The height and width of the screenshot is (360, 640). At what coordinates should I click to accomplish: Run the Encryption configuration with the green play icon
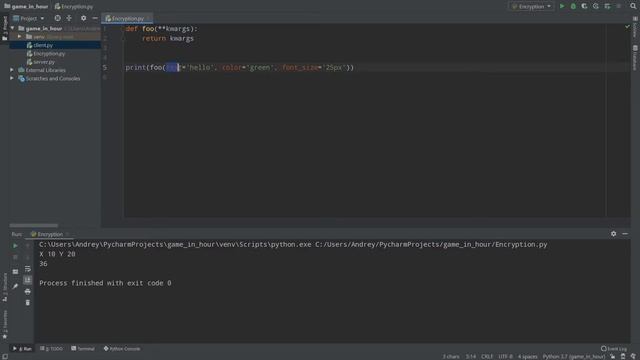(x=562, y=6)
